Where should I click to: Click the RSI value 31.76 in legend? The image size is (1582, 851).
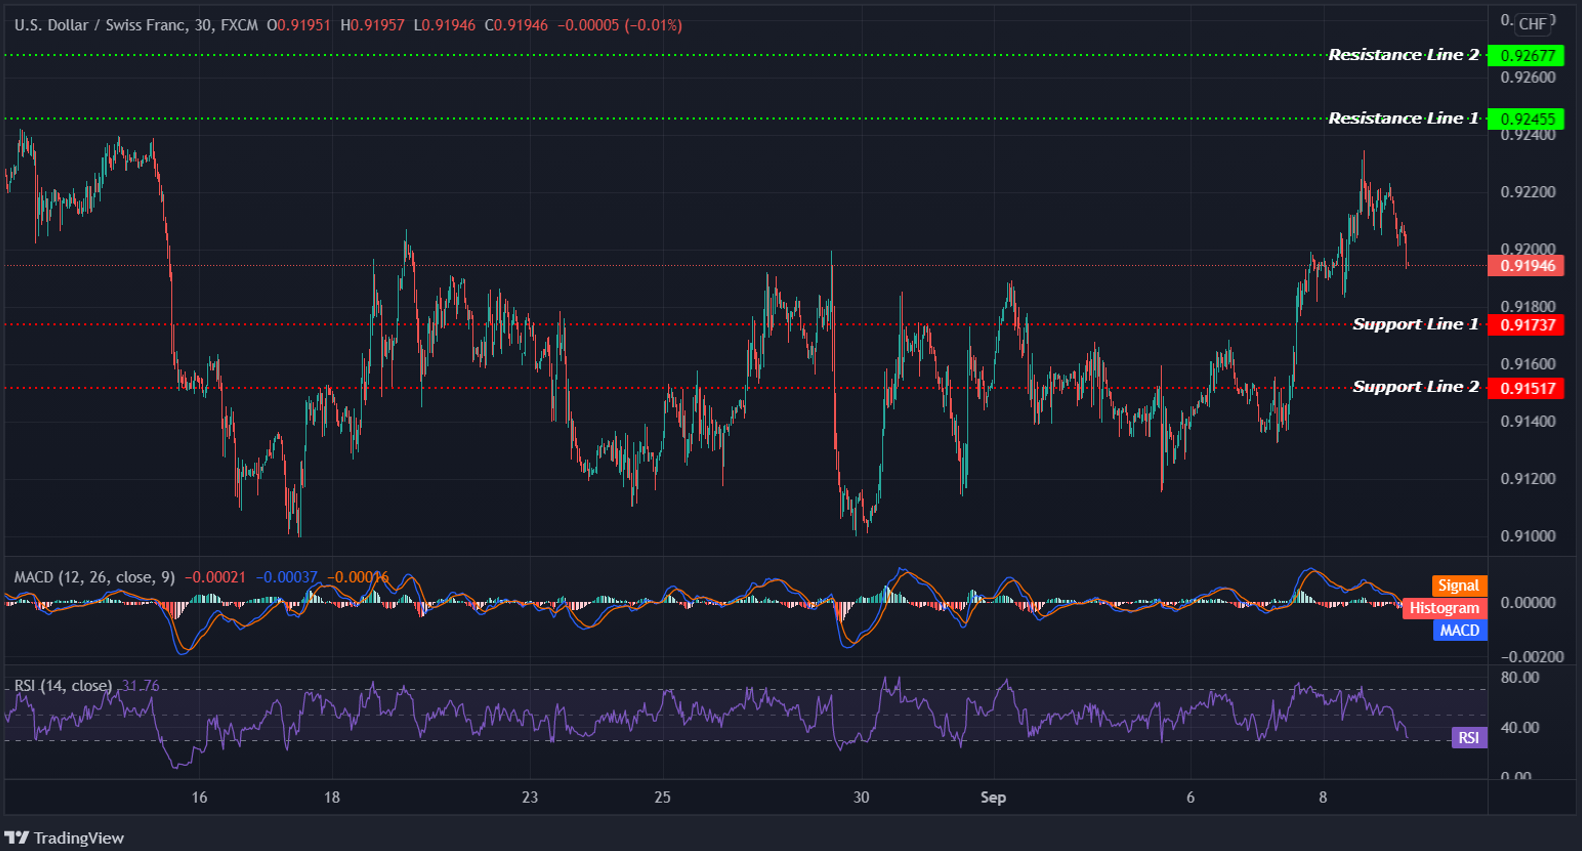pos(140,685)
